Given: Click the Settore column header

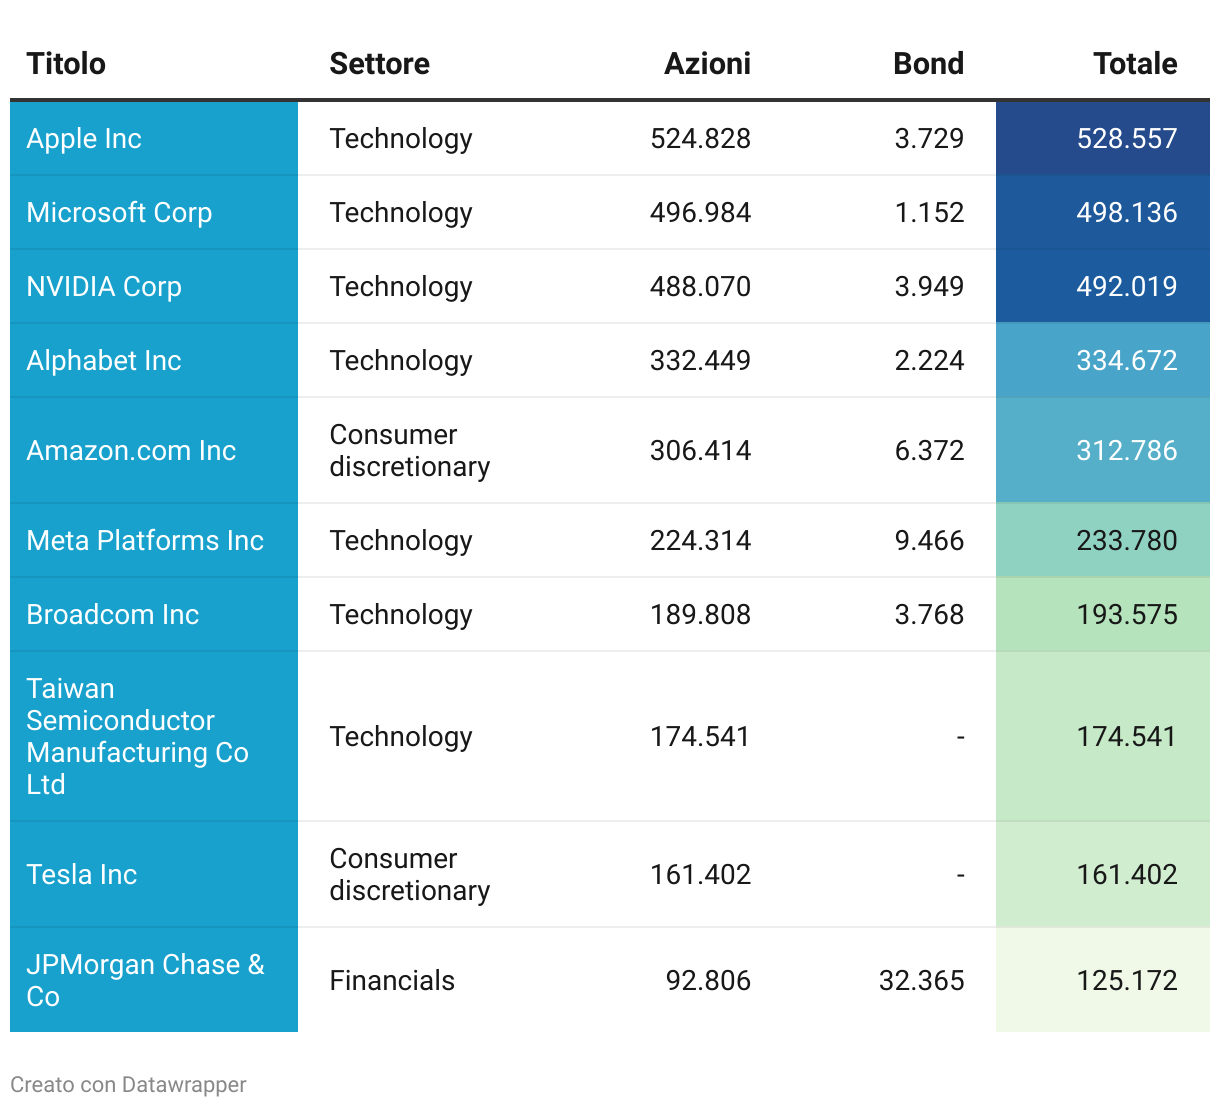Looking at the screenshot, I should click(379, 64).
